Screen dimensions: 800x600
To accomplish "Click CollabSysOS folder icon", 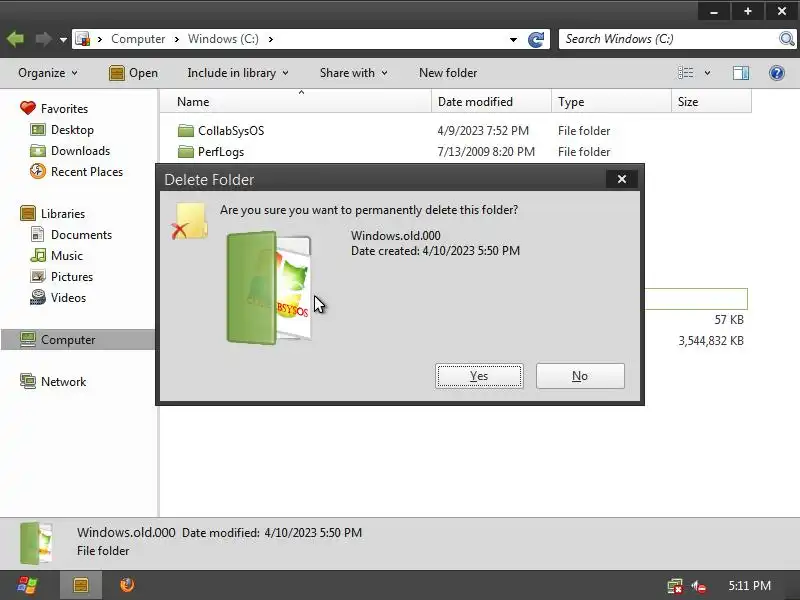I will [x=186, y=131].
